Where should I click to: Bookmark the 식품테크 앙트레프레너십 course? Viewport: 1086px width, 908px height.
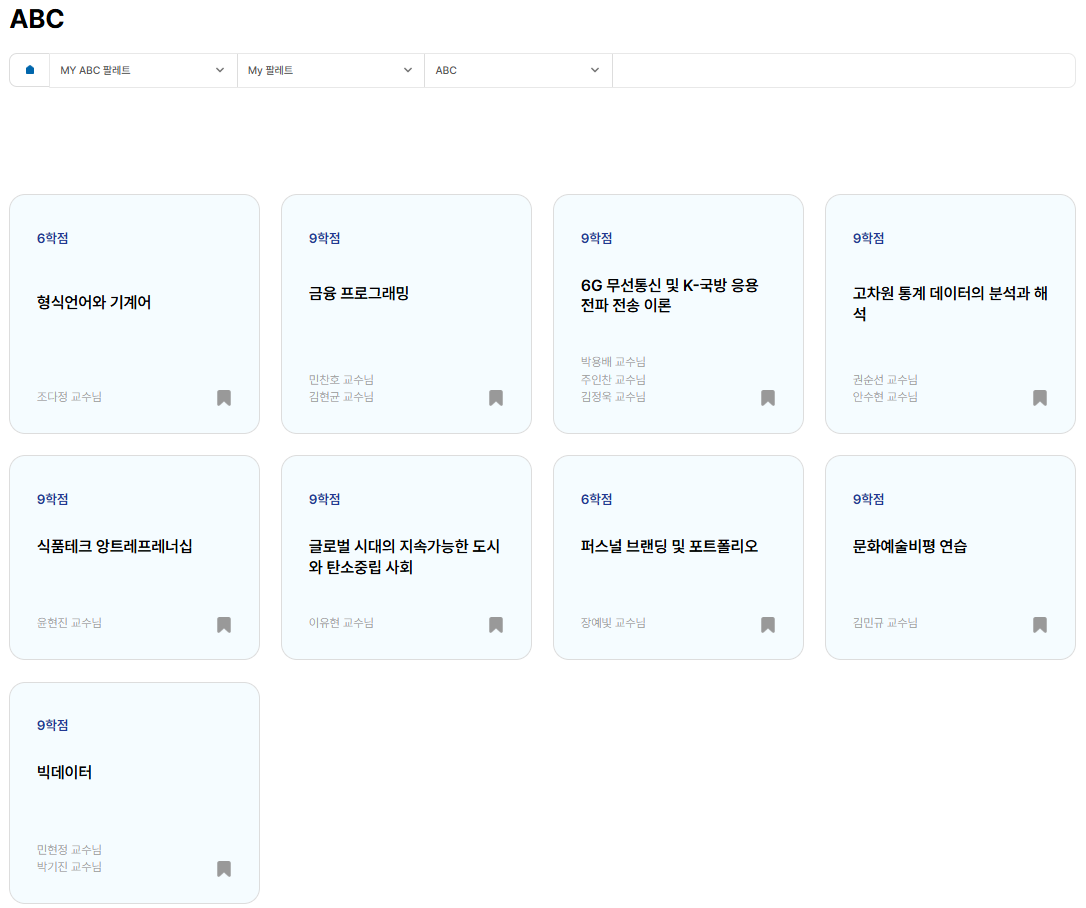tap(224, 625)
